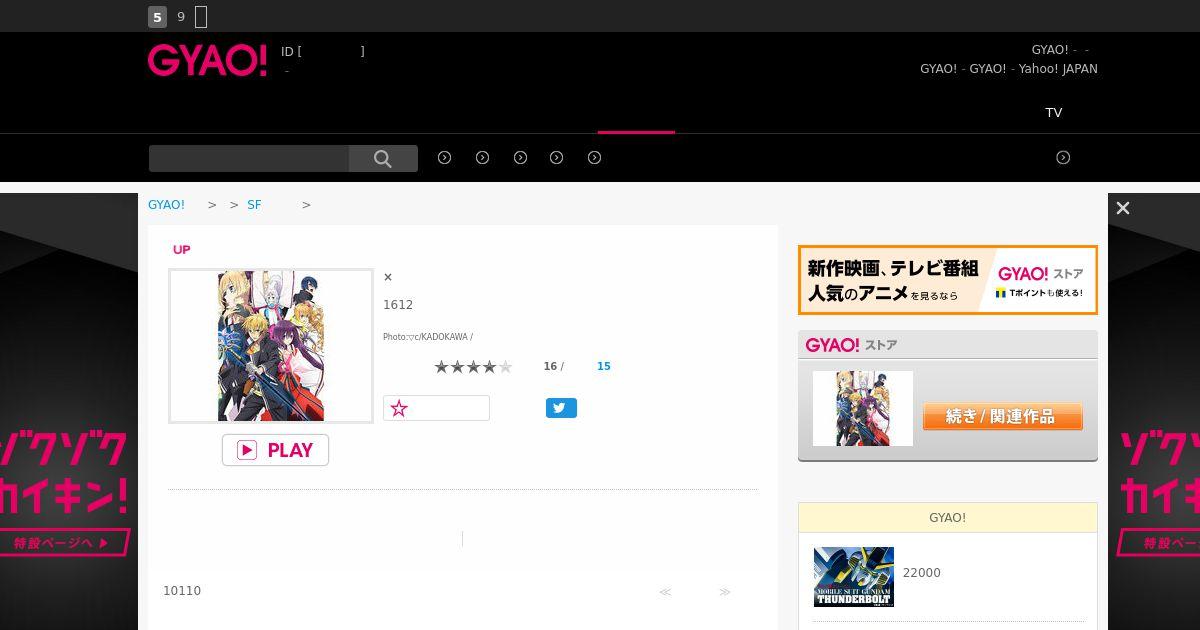Click the yellow GYAO! ranking header
Screen dimensions: 1200x630
point(948,517)
